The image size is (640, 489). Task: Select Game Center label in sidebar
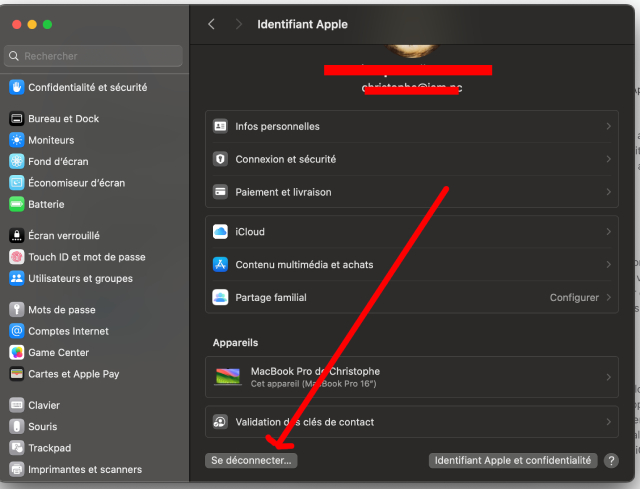click(59, 353)
